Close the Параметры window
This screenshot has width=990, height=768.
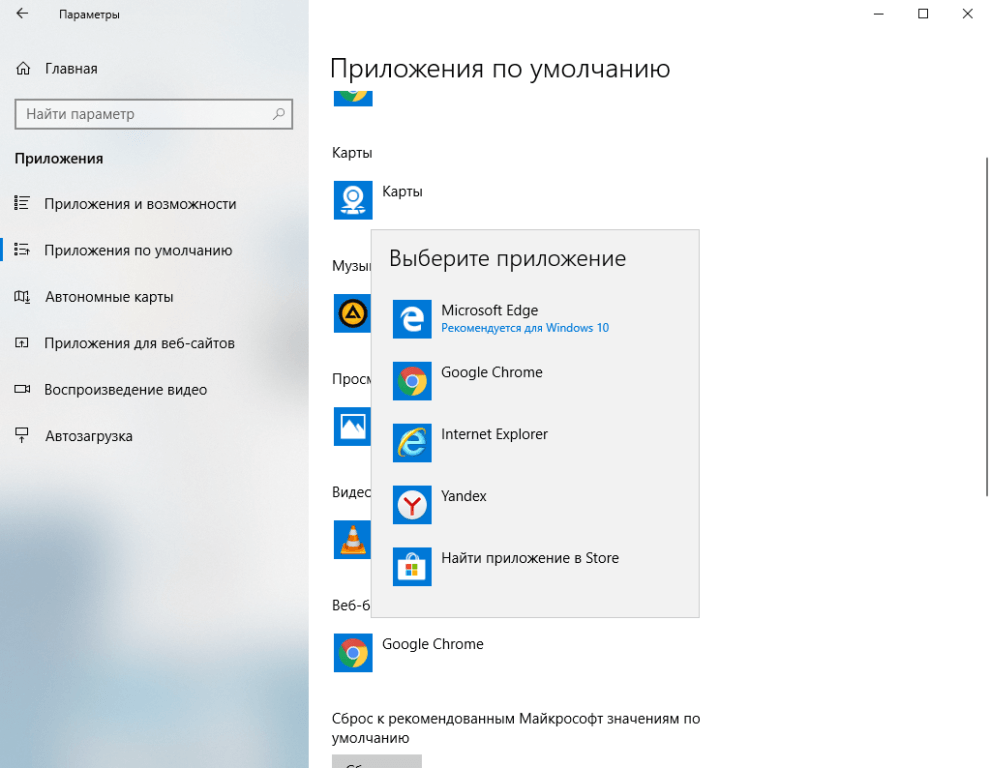[x=967, y=14]
